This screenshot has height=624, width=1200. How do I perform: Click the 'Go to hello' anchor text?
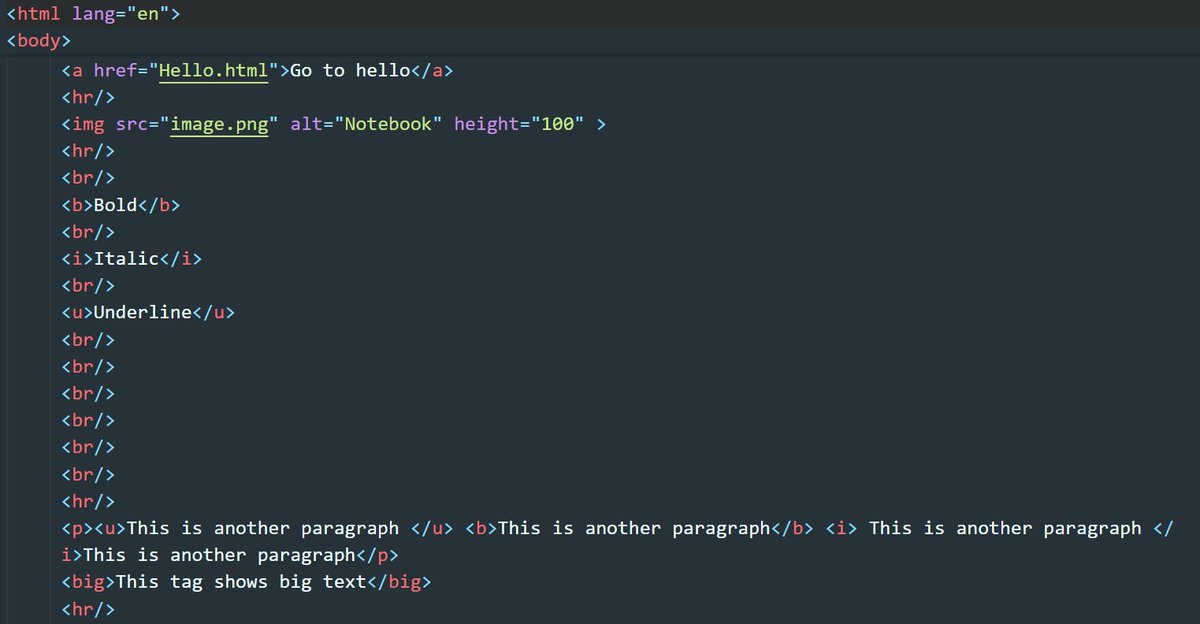(350, 71)
